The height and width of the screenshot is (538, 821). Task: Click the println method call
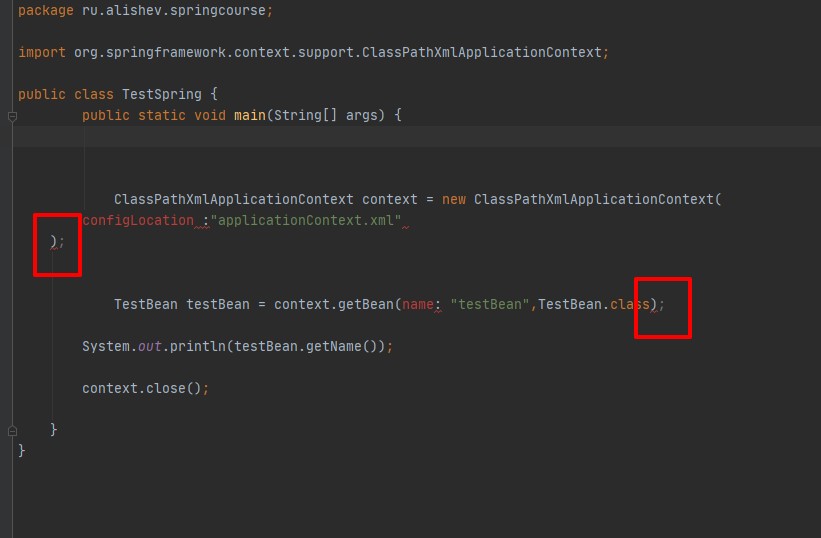pos(198,346)
